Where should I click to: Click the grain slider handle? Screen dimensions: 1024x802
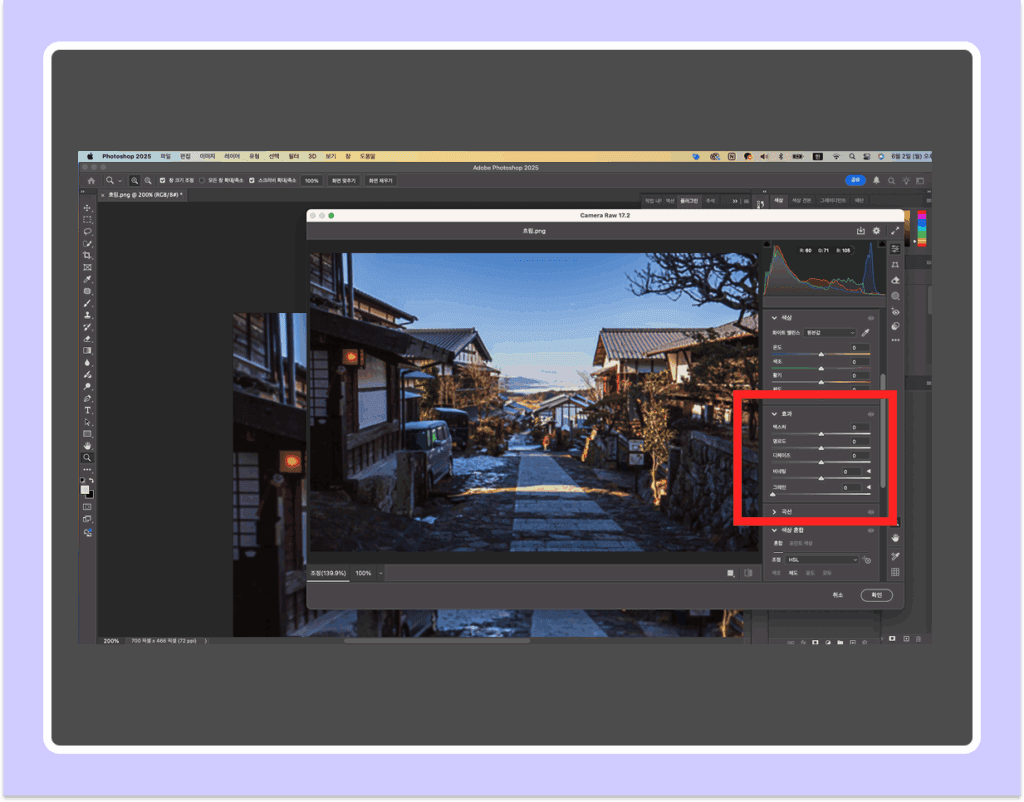click(x=773, y=494)
